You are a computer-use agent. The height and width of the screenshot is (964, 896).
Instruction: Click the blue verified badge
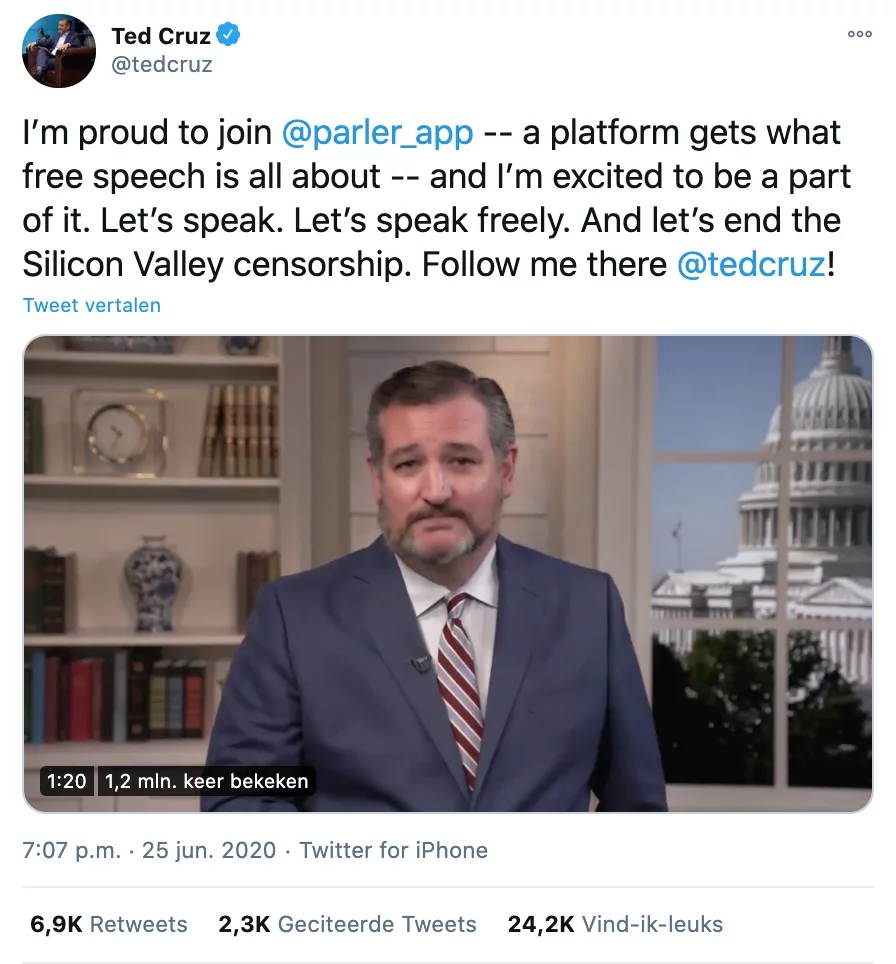(230, 36)
